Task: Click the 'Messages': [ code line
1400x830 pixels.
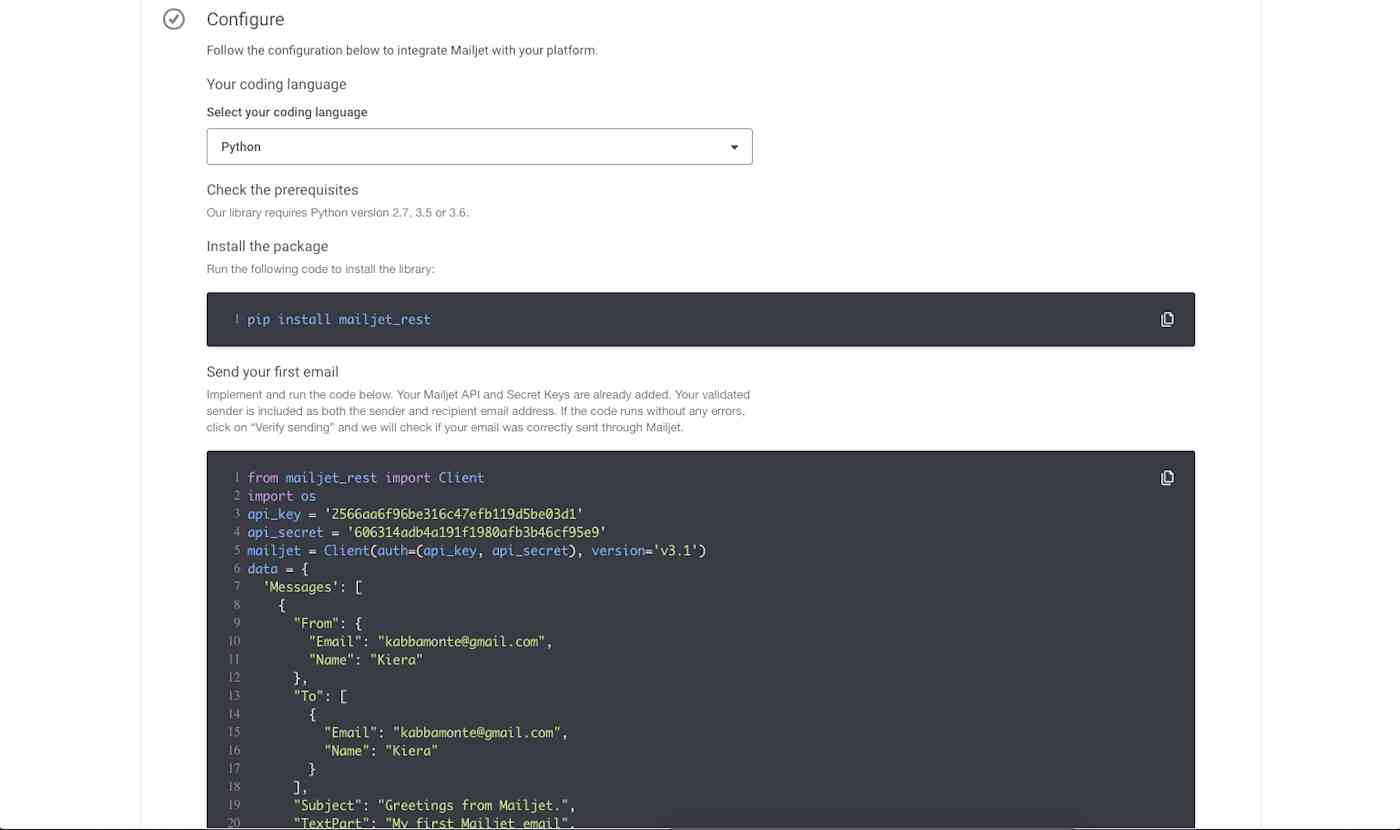Action: click(x=312, y=587)
